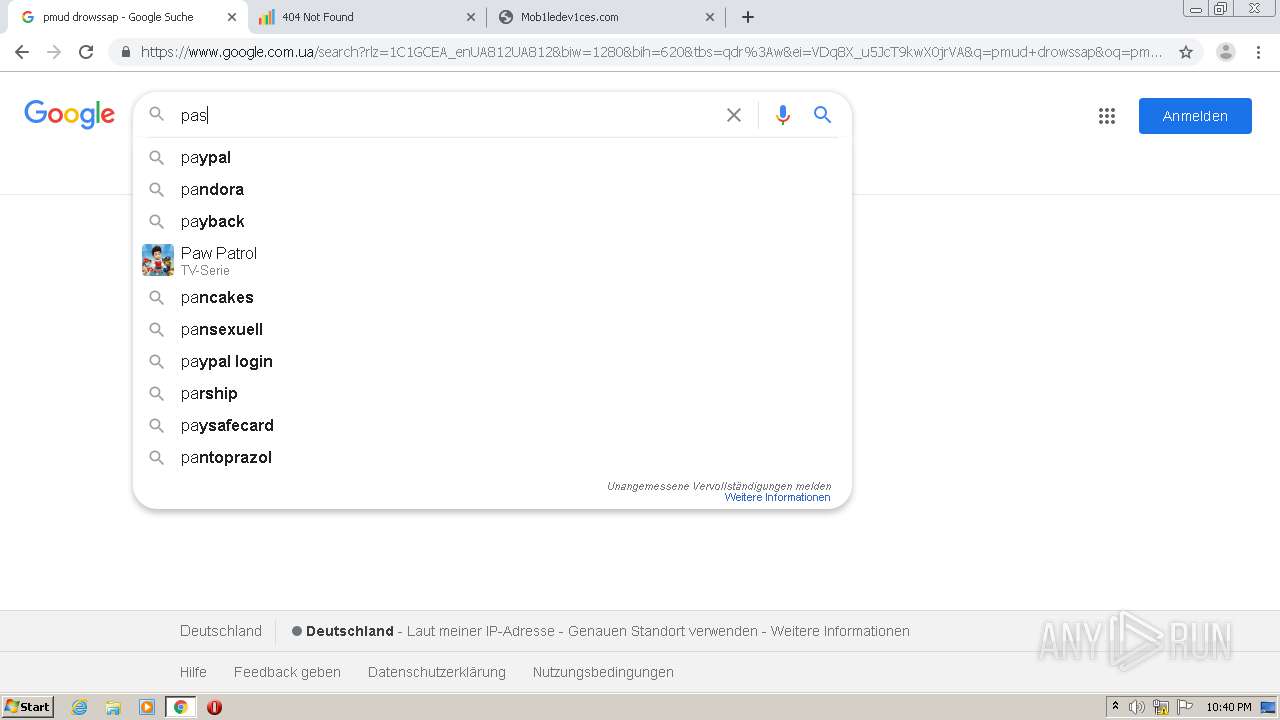Open the file explorer taskbar icon
The height and width of the screenshot is (720, 1280).
tap(113, 707)
